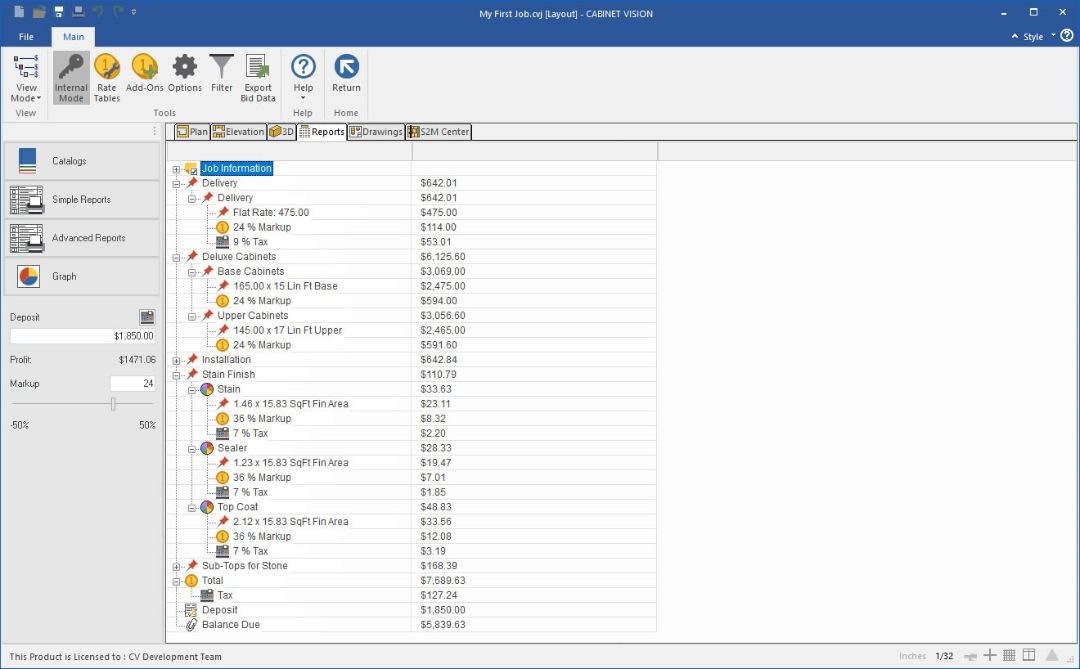Click the grid icon in status bar
Screen dimensions: 1080x669
coord(1009,655)
